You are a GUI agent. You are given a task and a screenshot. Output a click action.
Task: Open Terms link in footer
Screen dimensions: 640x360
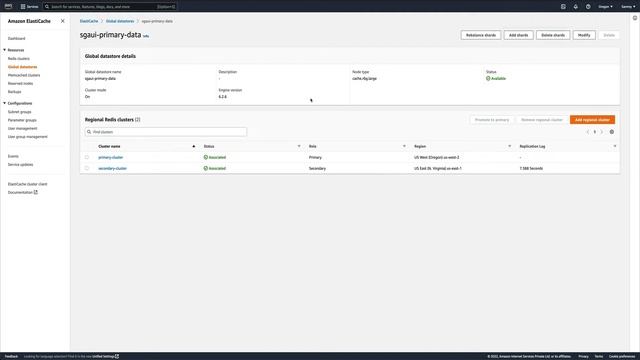tap(598, 356)
